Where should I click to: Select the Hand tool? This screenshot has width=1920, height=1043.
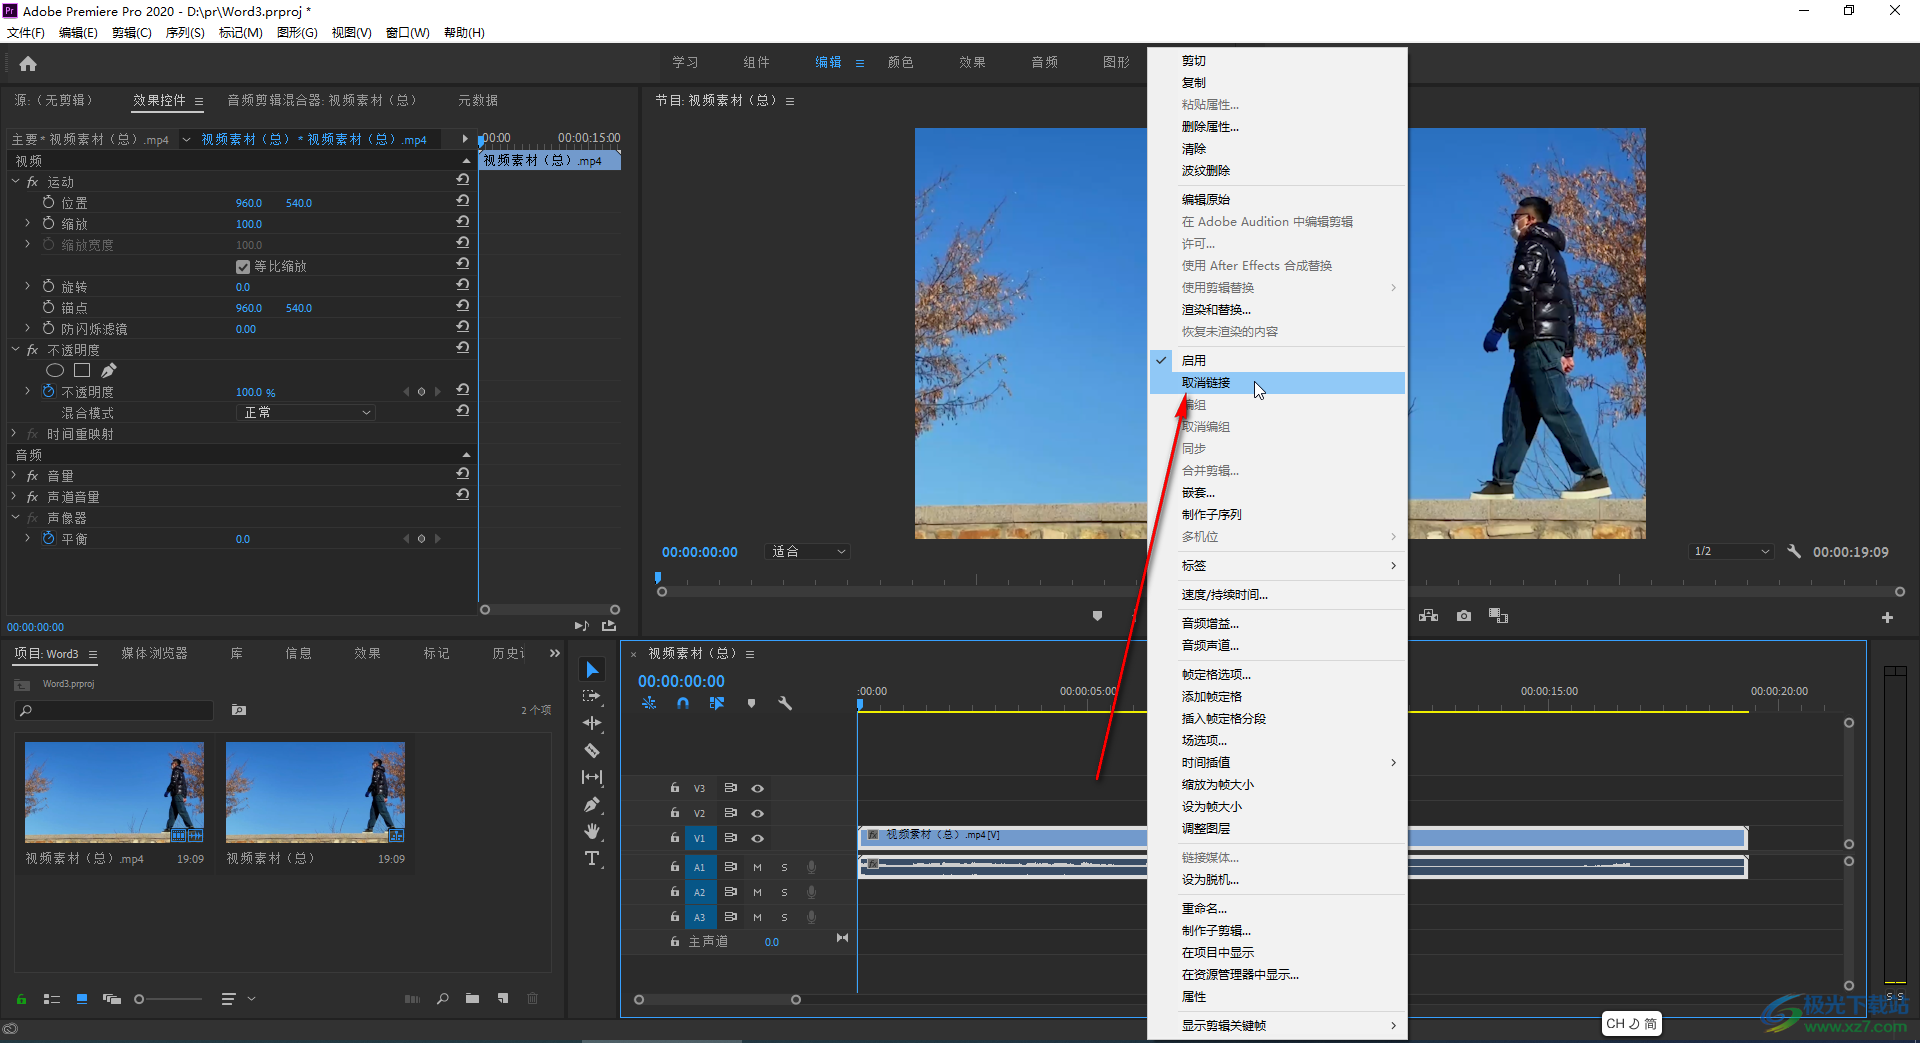pyautogui.click(x=592, y=831)
